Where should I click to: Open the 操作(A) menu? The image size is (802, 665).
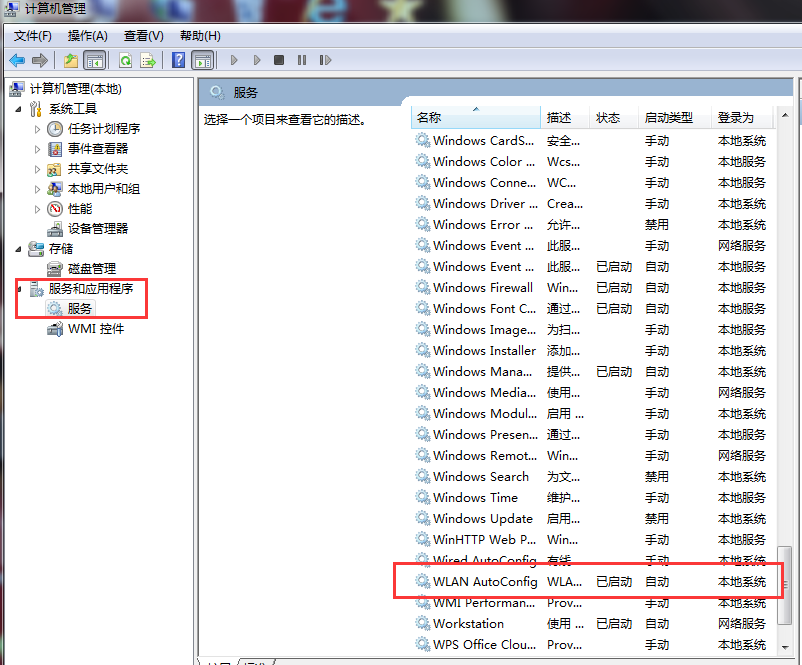(x=87, y=36)
